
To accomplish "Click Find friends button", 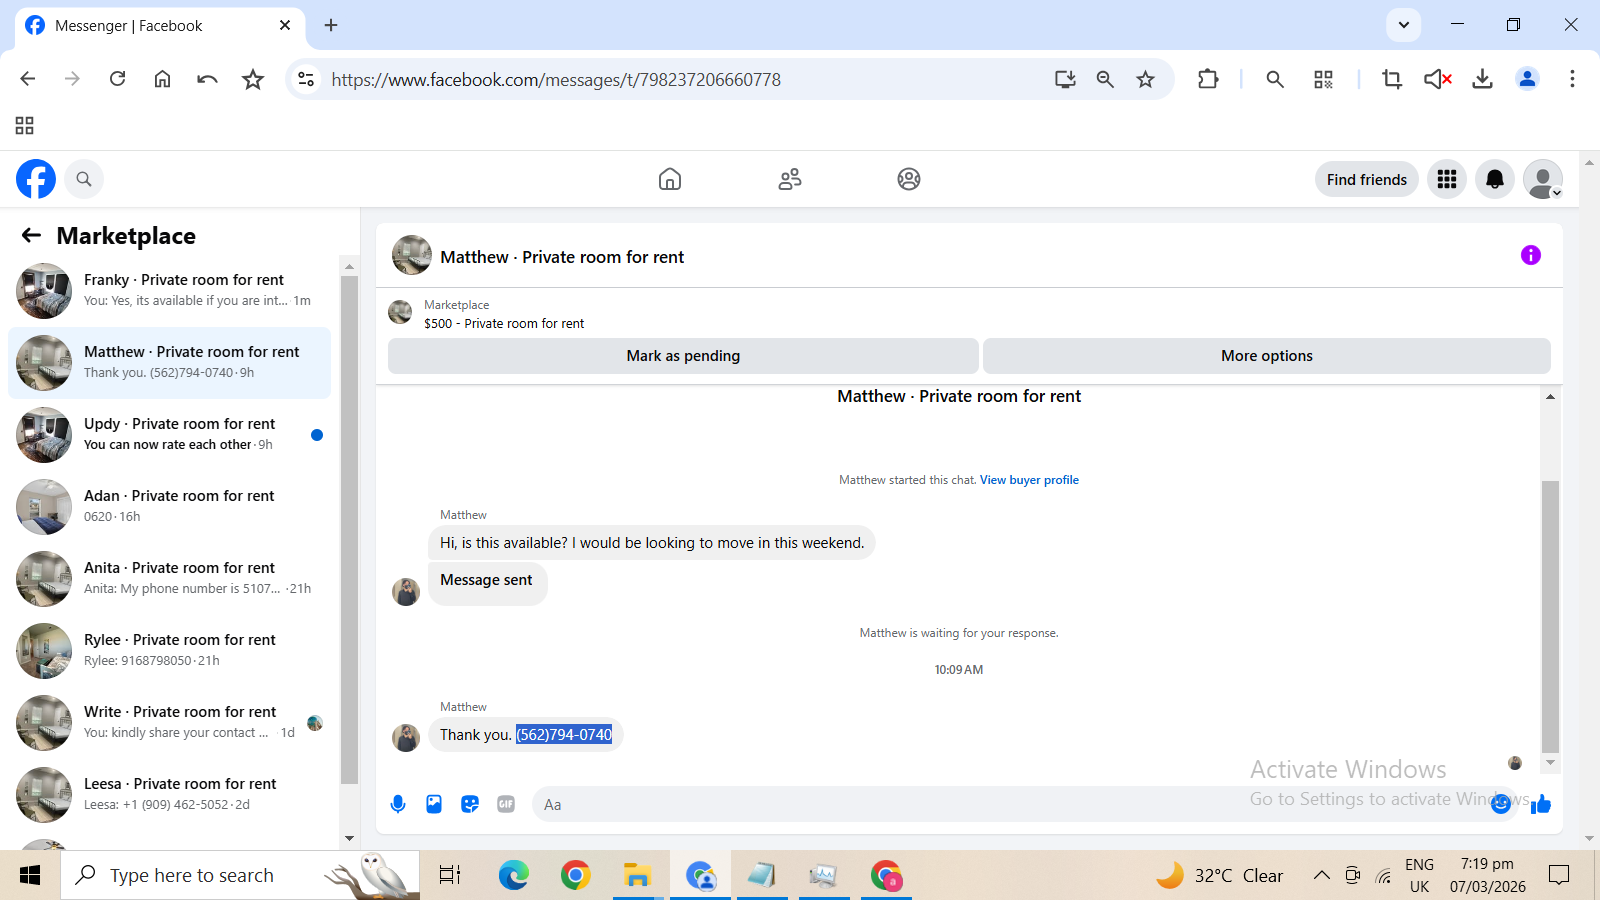I will 1367,180.
